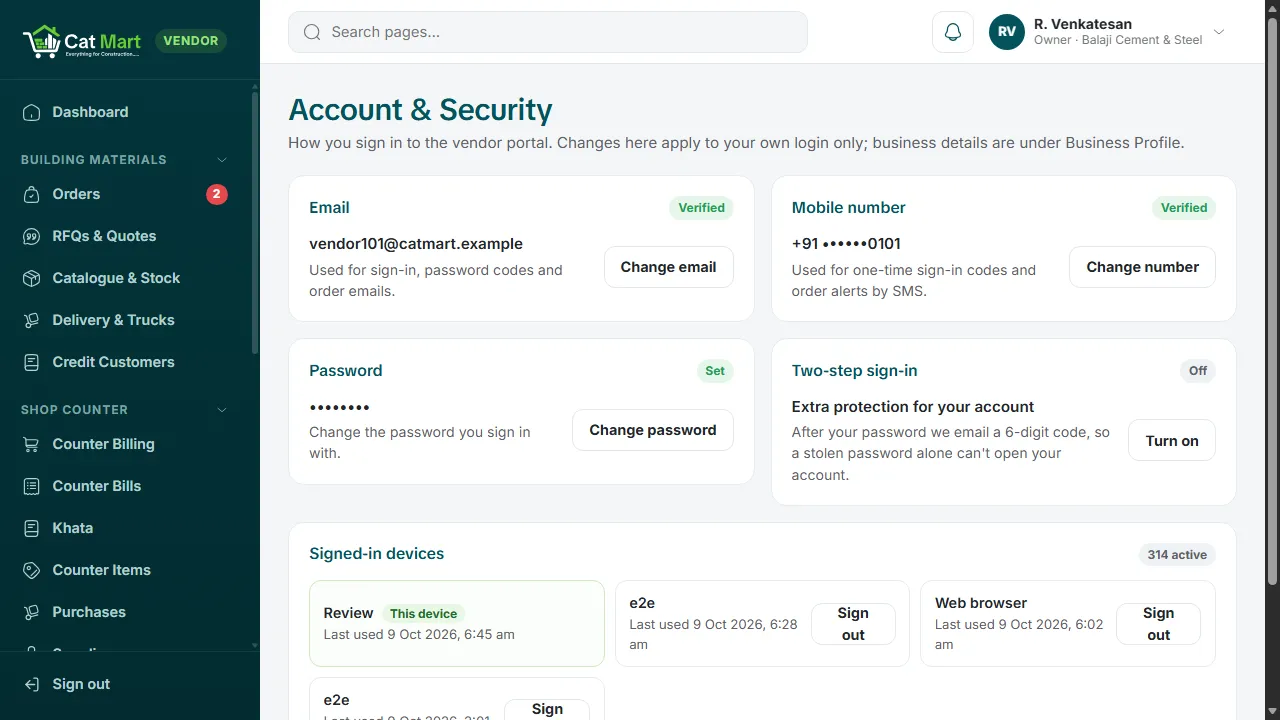The image size is (1280, 720).
Task: Click the Dashboard home icon
Action: [x=32, y=112]
